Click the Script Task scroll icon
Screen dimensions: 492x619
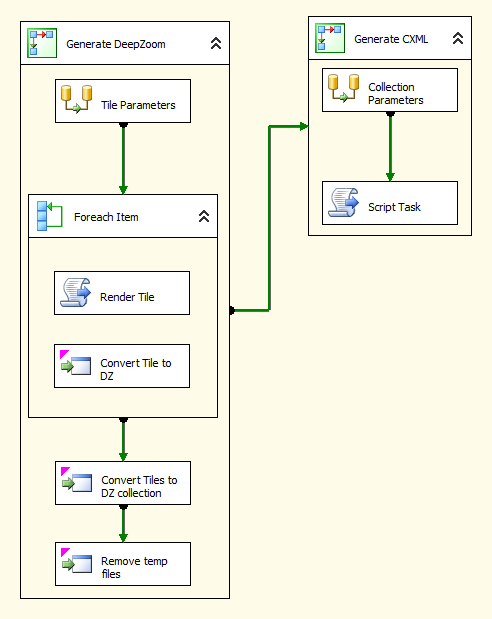[344, 203]
